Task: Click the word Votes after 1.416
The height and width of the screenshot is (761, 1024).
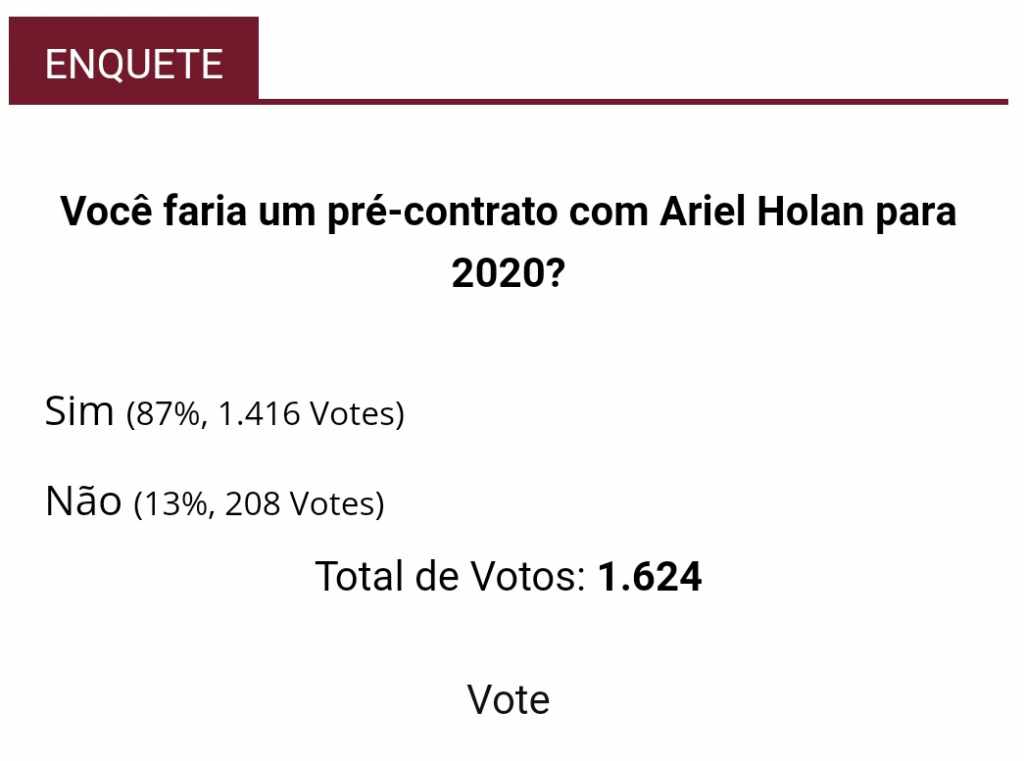Action: (x=352, y=413)
